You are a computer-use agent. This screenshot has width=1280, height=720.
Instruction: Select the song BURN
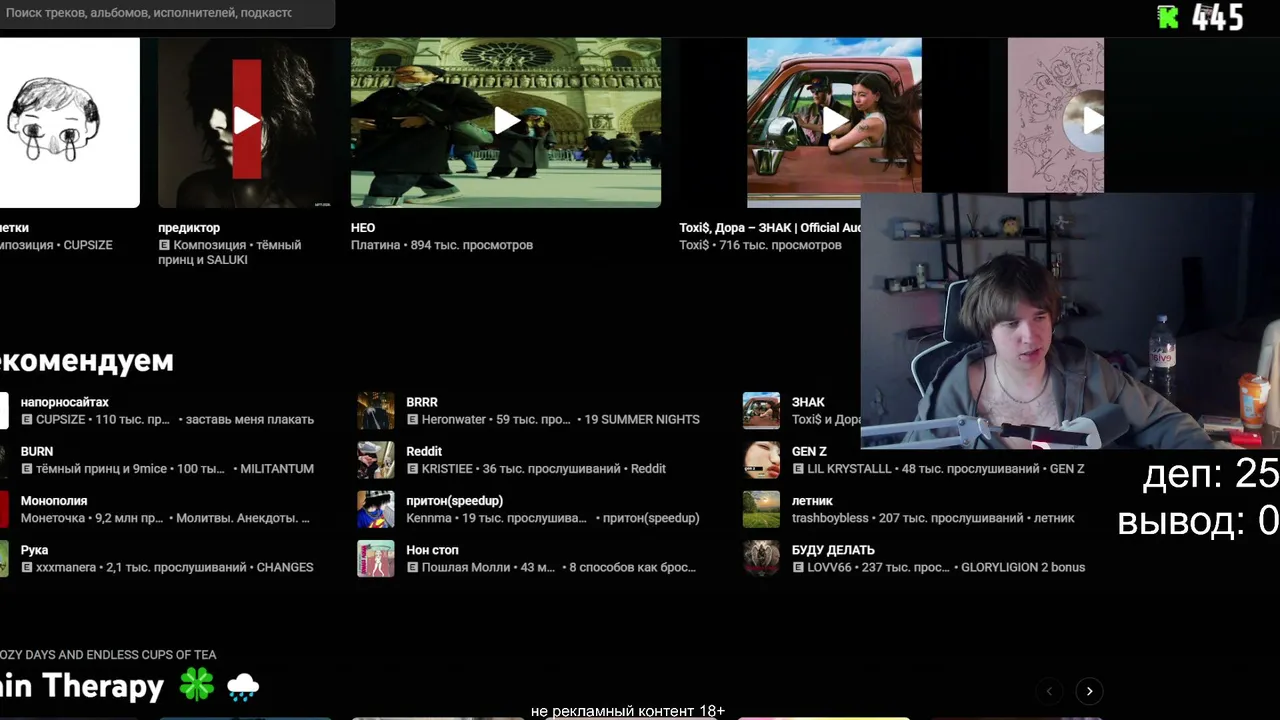coord(37,451)
